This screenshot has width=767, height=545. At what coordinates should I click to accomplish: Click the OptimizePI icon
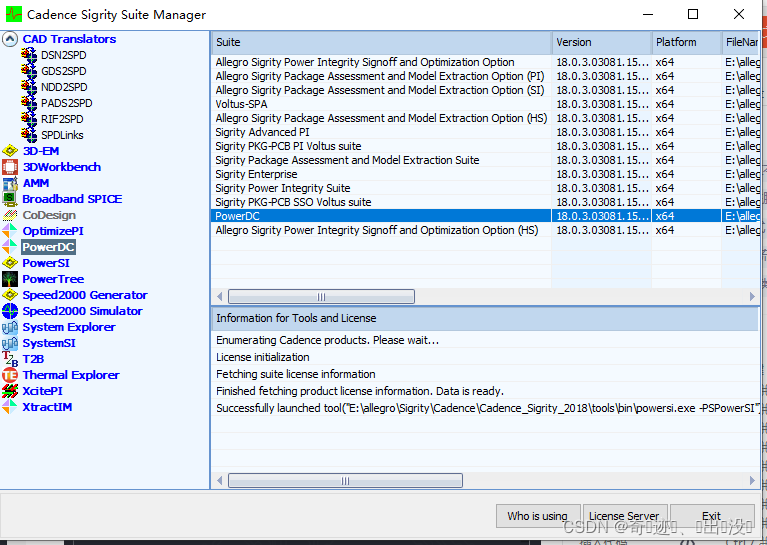[x=10, y=231]
